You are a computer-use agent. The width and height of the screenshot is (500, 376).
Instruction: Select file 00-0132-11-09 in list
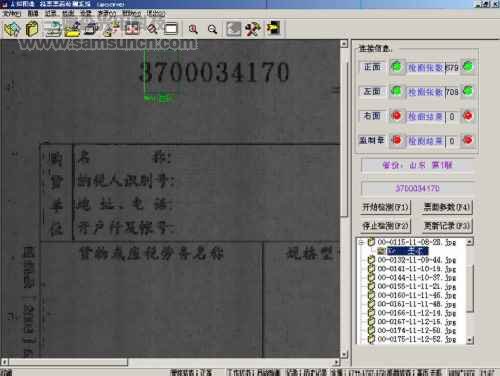[x=417, y=260]
